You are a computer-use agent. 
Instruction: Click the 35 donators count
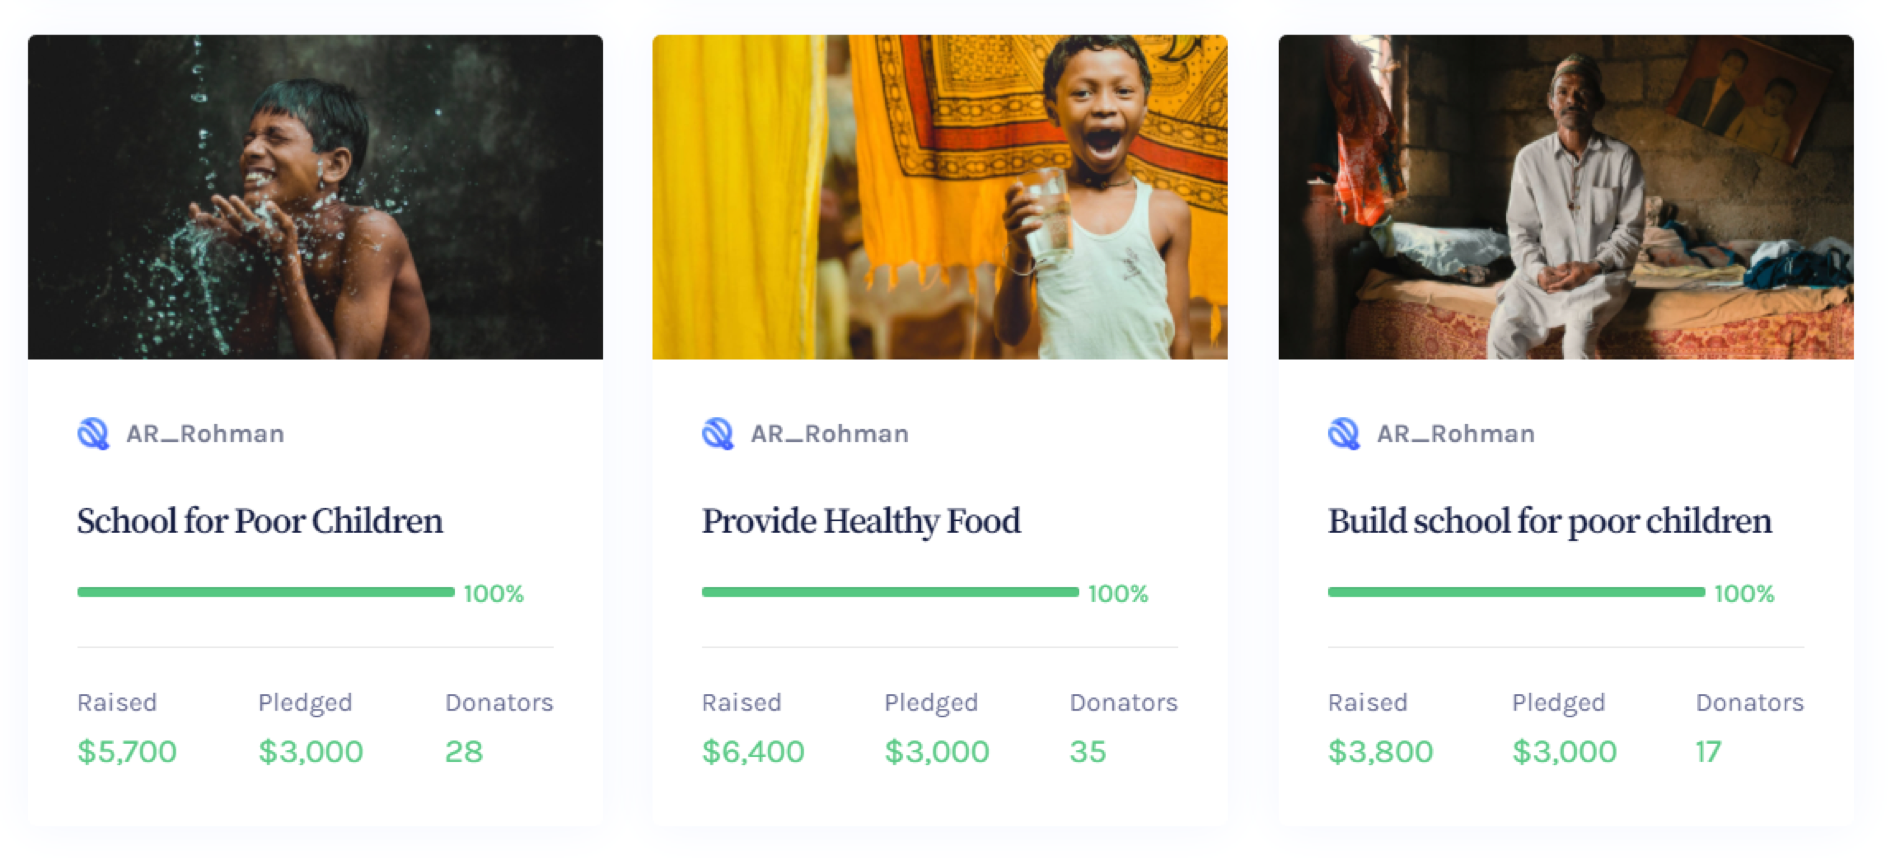pos(1088,751)
